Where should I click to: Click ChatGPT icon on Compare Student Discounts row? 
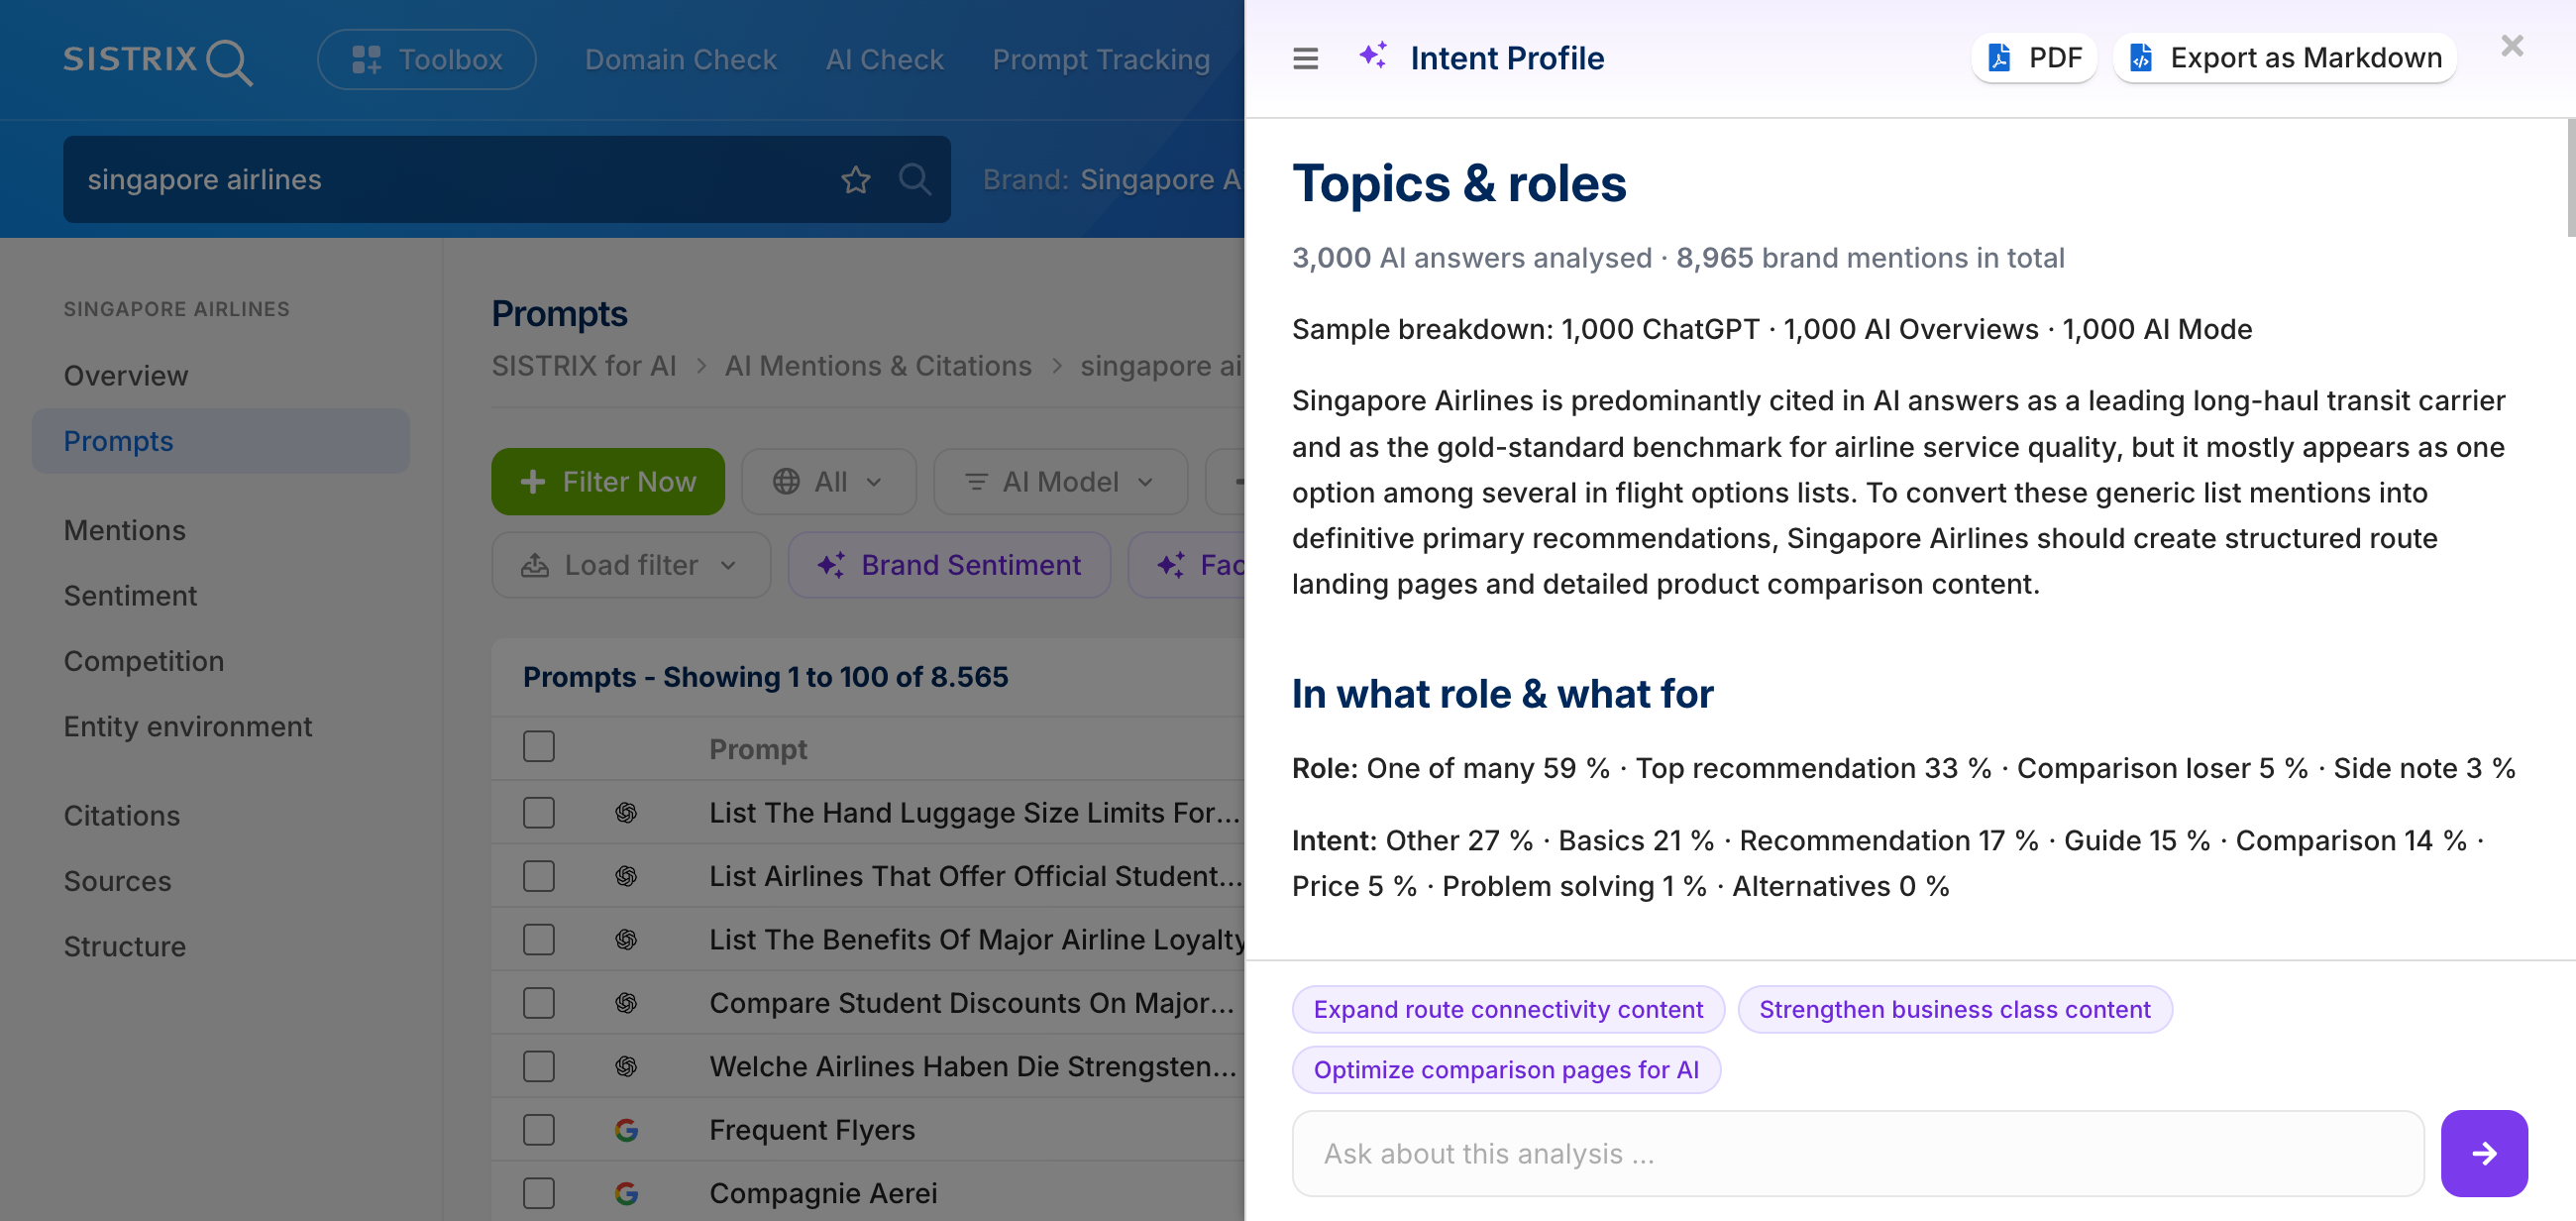click(x=626, y=1003)
